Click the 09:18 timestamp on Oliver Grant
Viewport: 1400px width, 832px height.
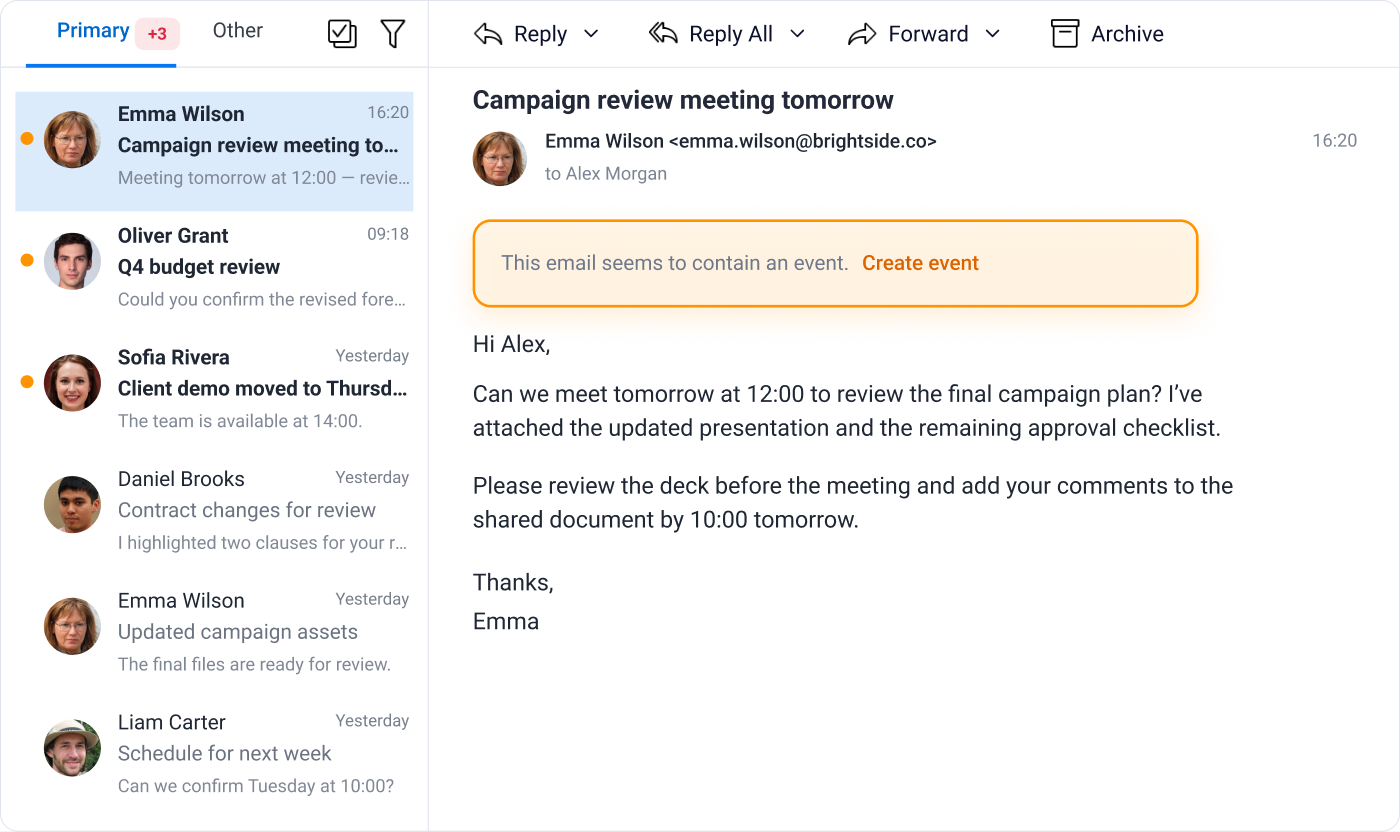pos(388,234)
